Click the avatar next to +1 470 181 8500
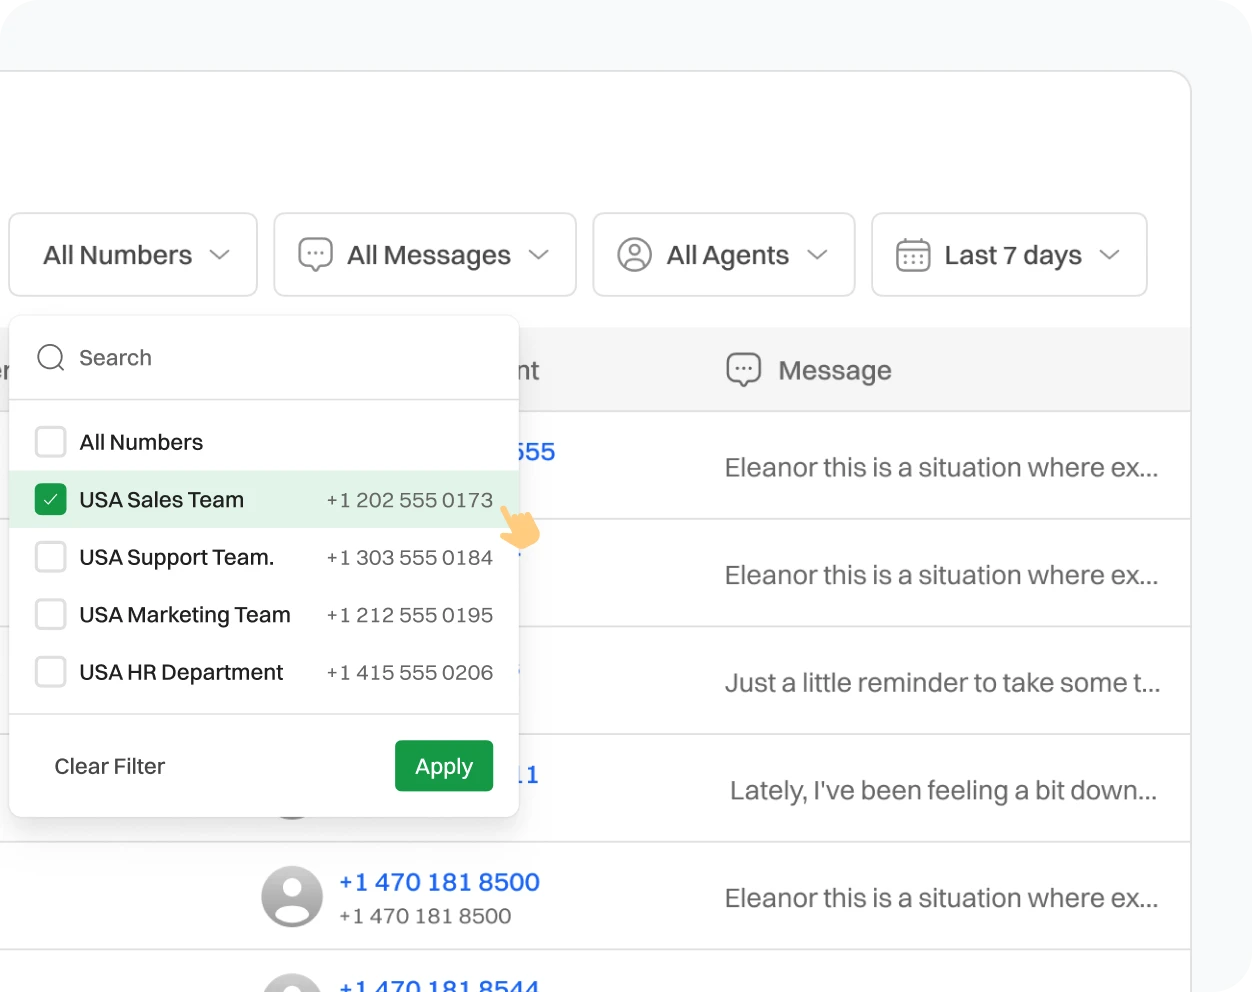This screenshot has width=1252, height=992. 292,896
